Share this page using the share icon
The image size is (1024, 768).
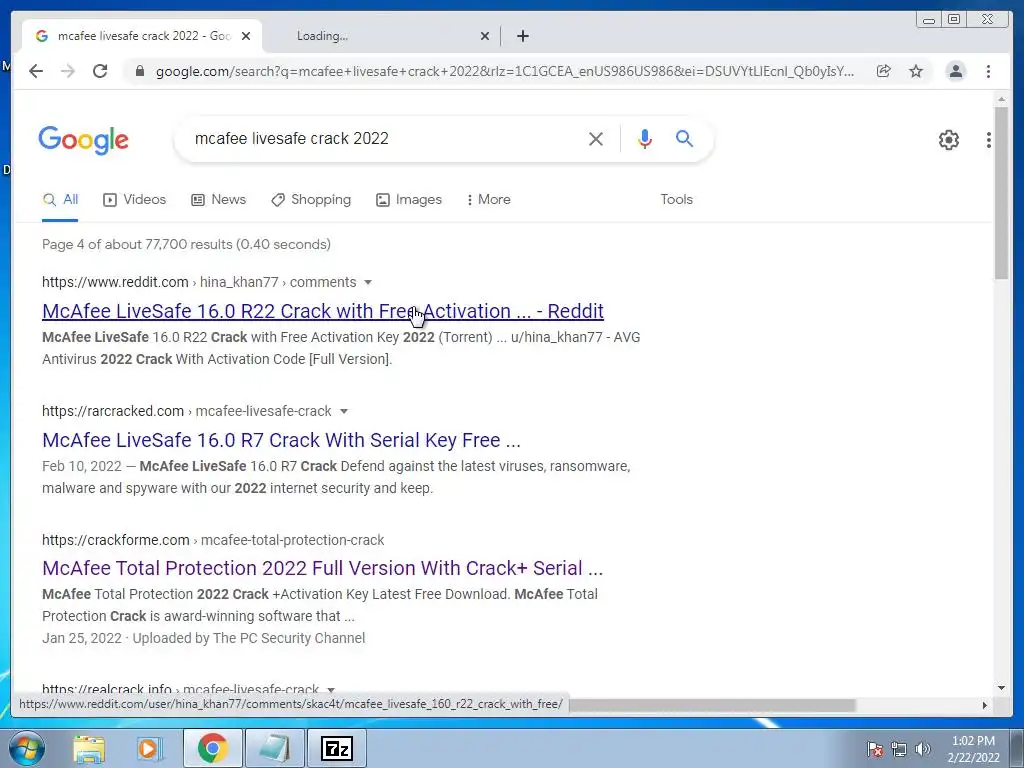tap(884, 71)
